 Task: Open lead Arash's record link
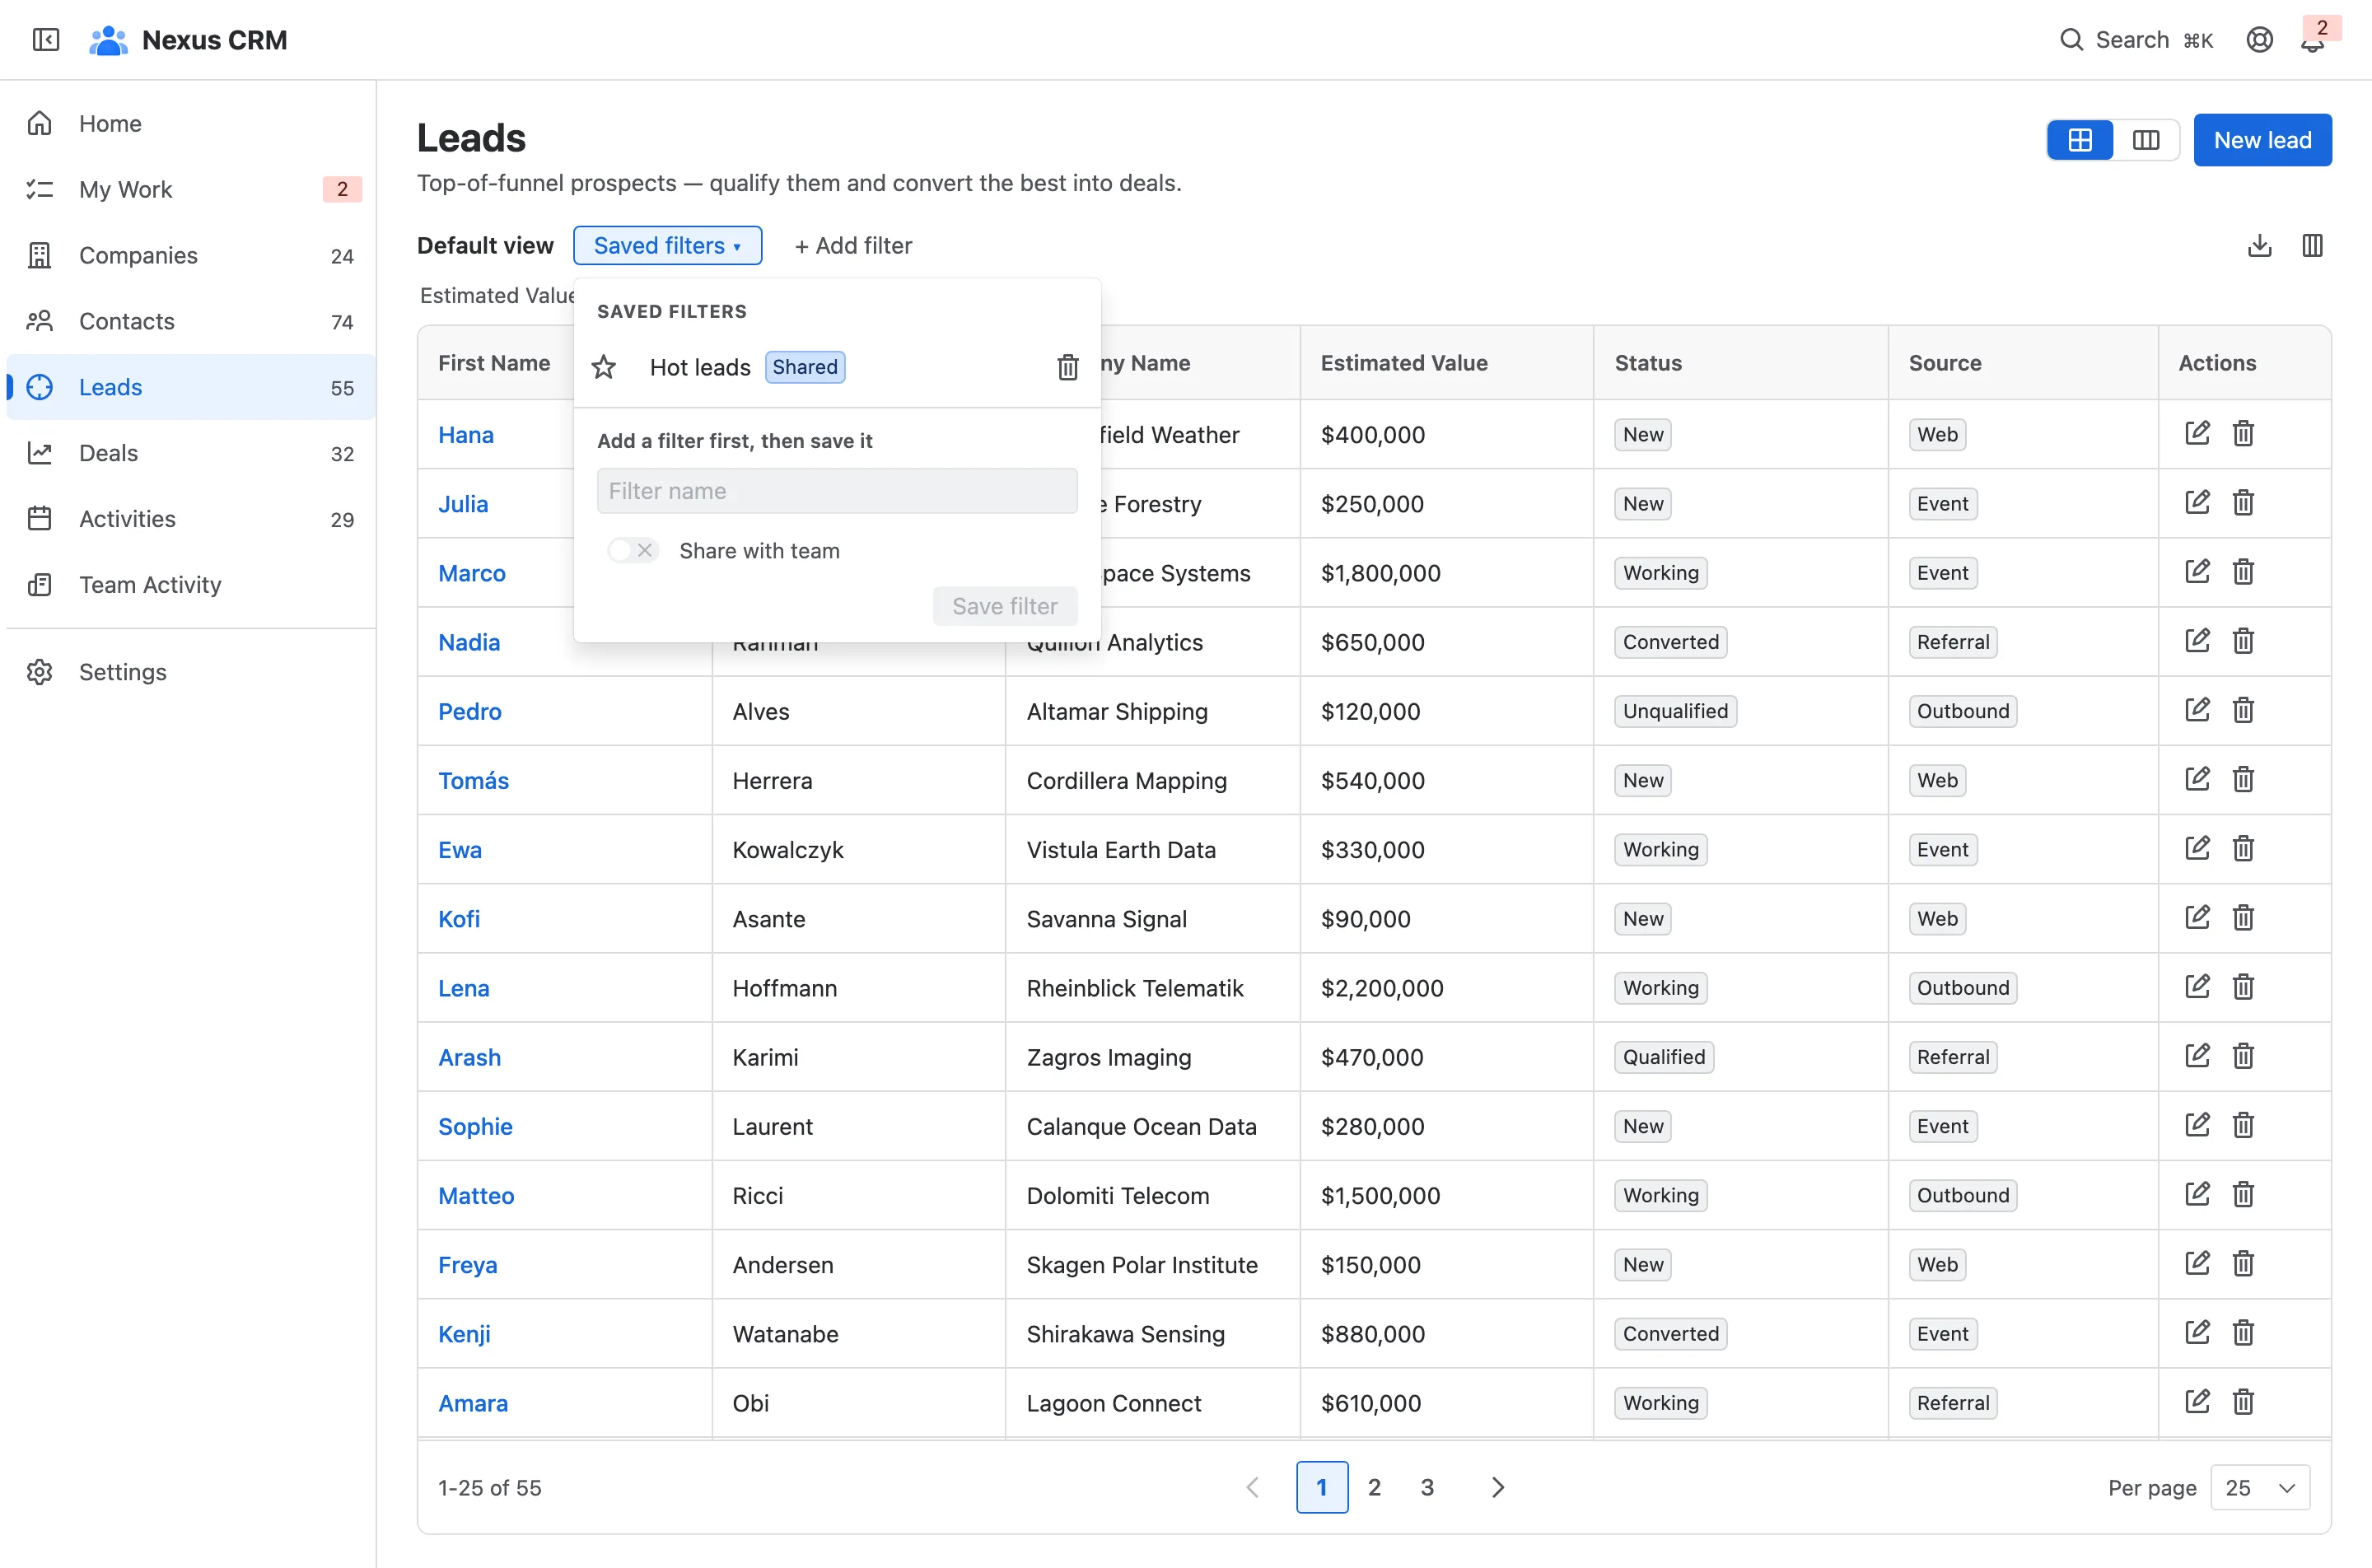[x=469, y=1057]
